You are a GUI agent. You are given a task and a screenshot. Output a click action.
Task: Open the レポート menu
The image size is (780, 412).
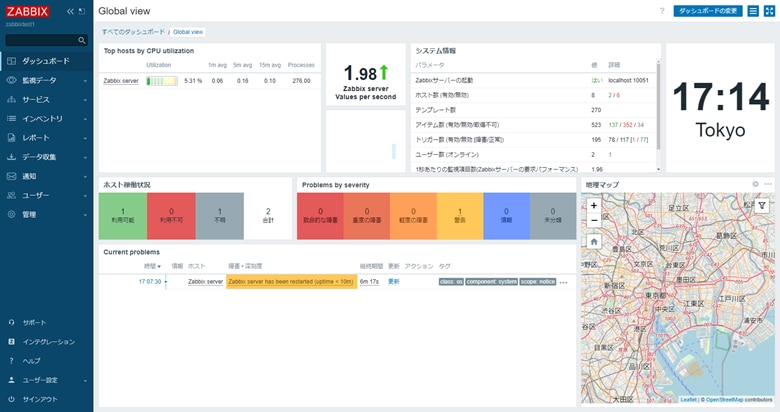[46, 138]
